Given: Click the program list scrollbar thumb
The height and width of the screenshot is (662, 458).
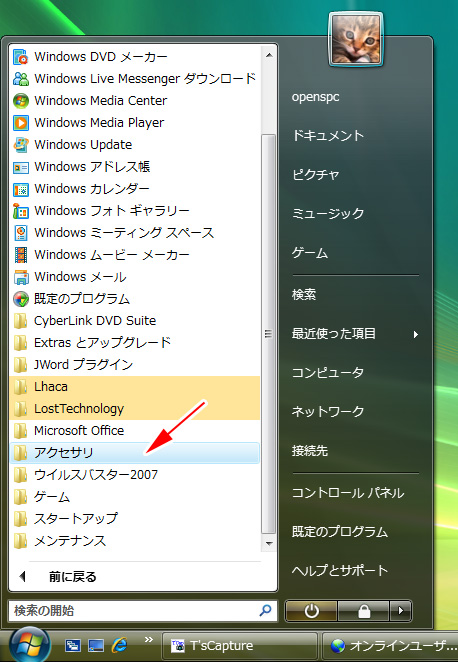Looking at the screenshot, I should pos(268,334).
